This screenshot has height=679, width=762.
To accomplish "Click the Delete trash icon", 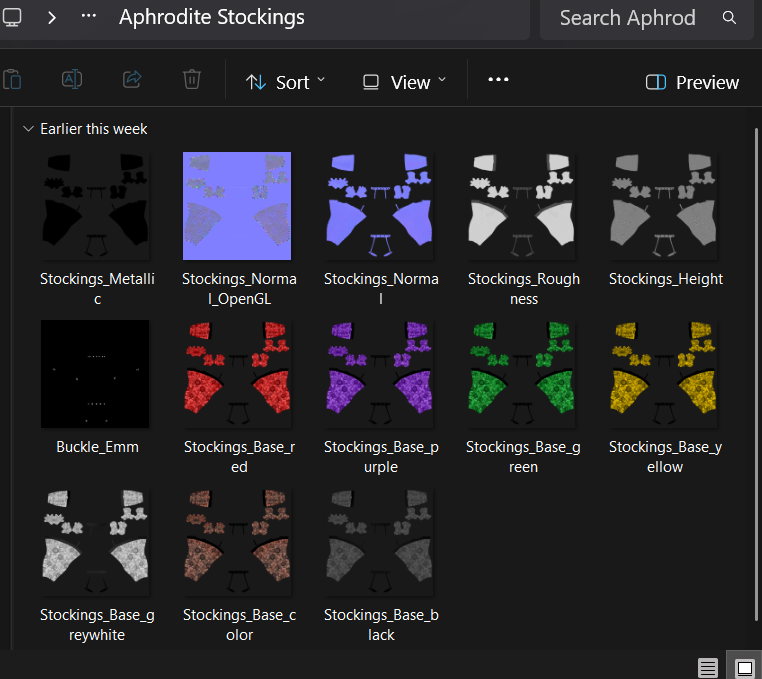I will (x=191, y=79).
